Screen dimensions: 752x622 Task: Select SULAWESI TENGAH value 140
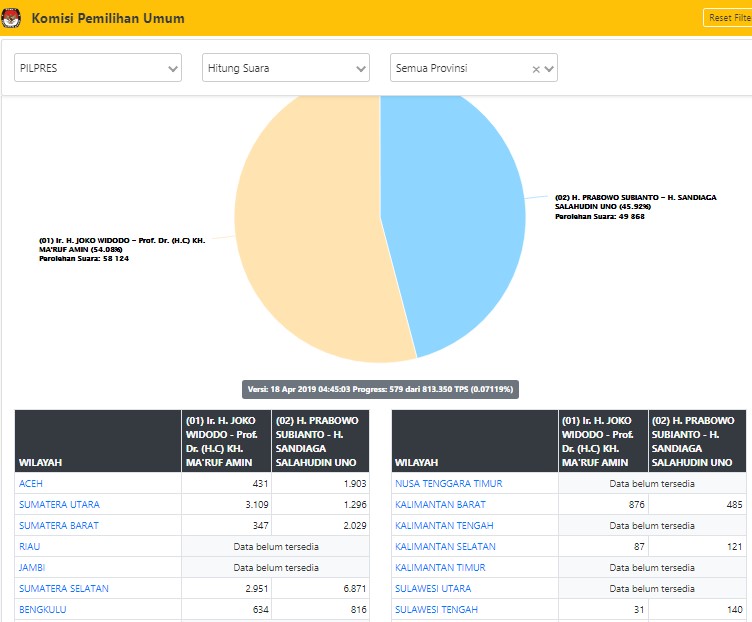(734, 610)
